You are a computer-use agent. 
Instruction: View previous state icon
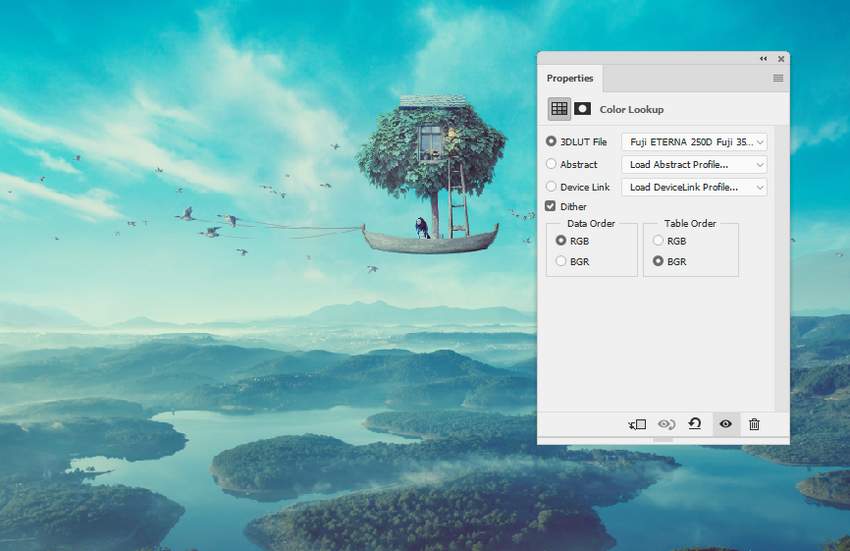[666, 425]
